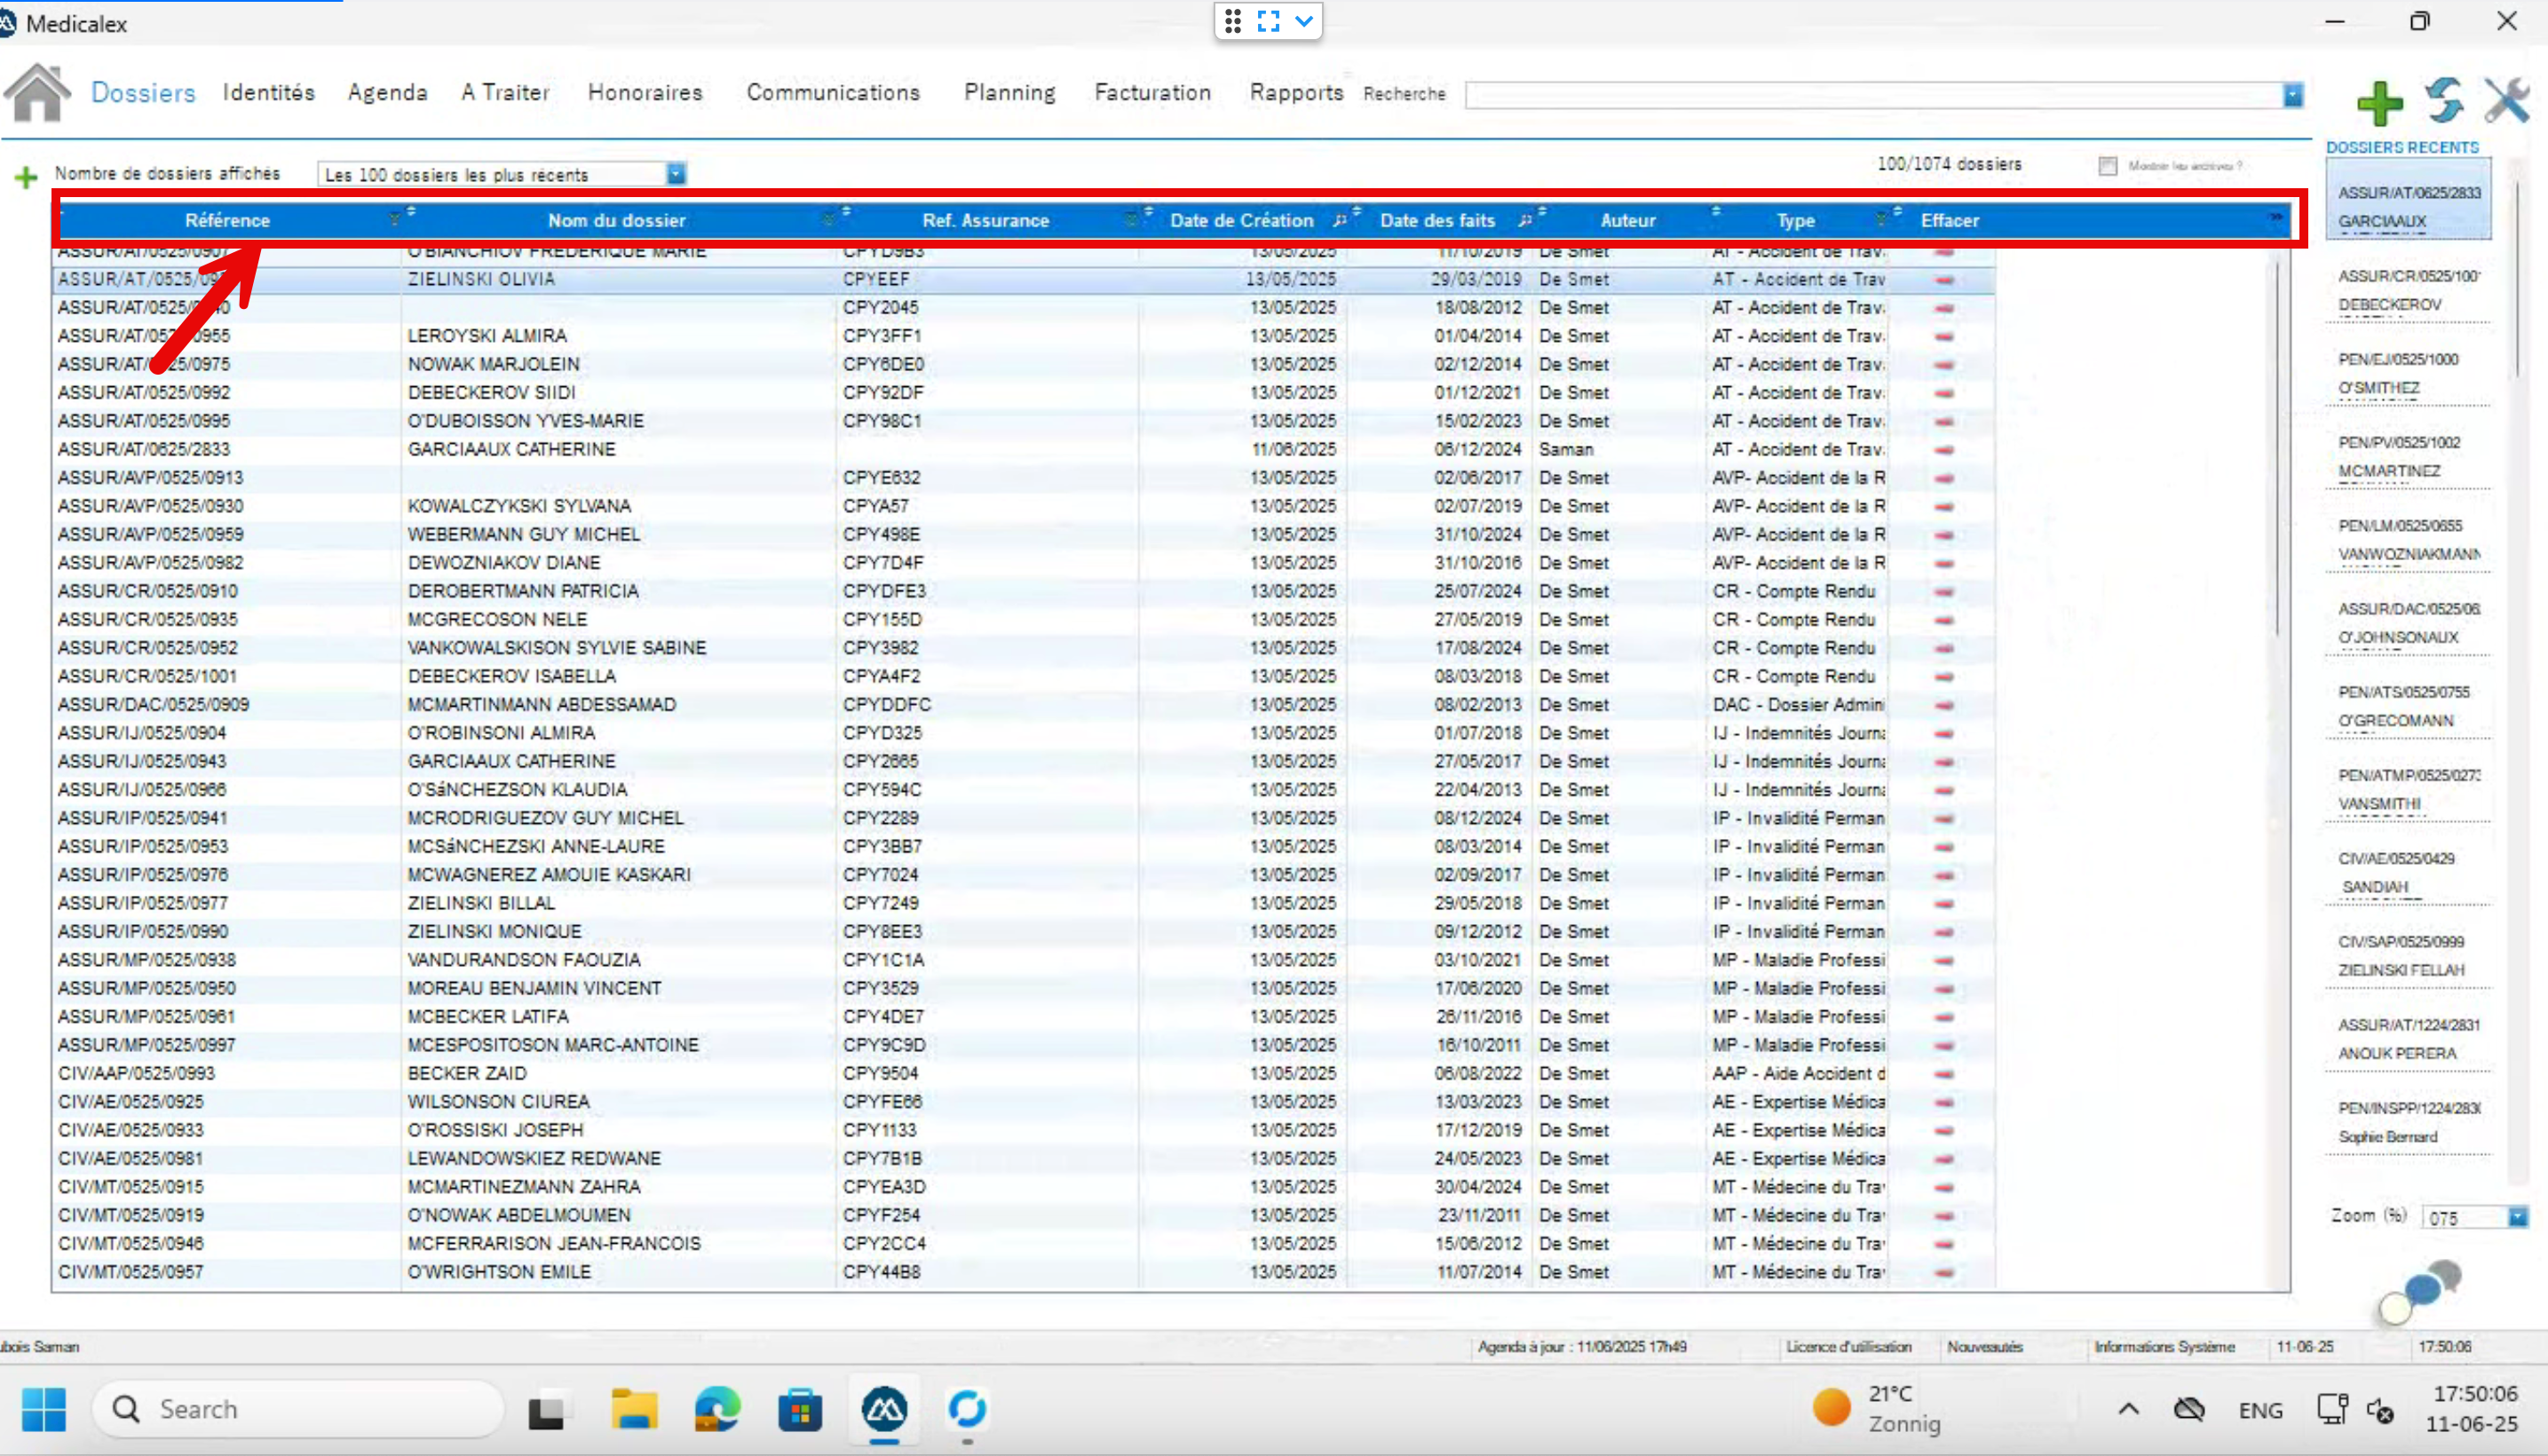
Task: Click the Home house icon
Action: [37, 93]
